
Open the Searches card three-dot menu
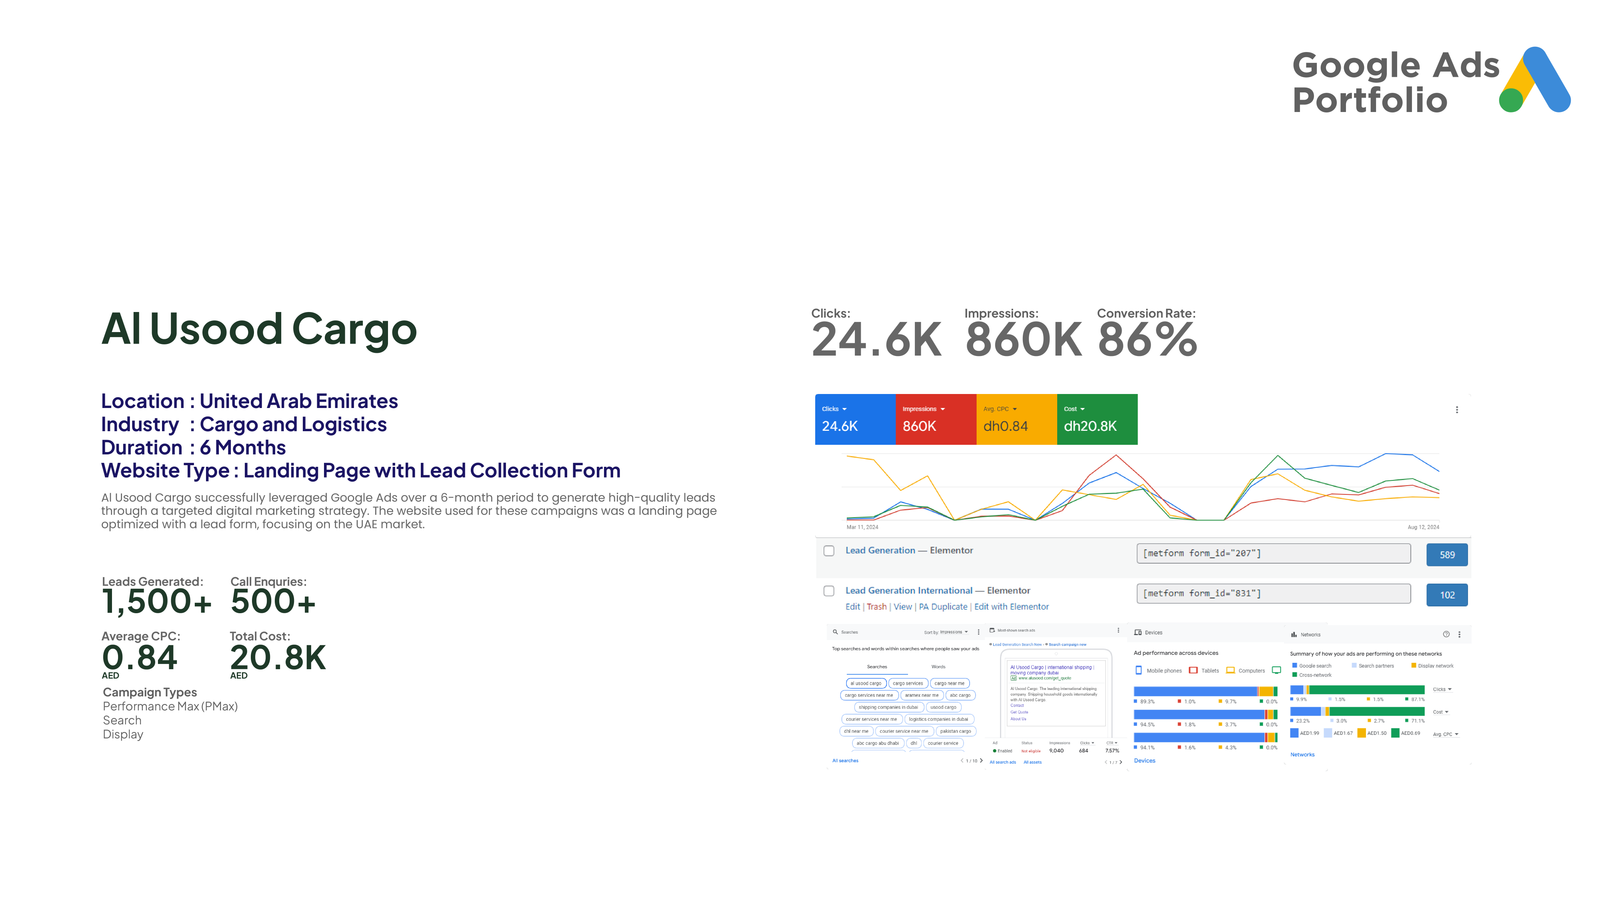click(x=978, y=632)
